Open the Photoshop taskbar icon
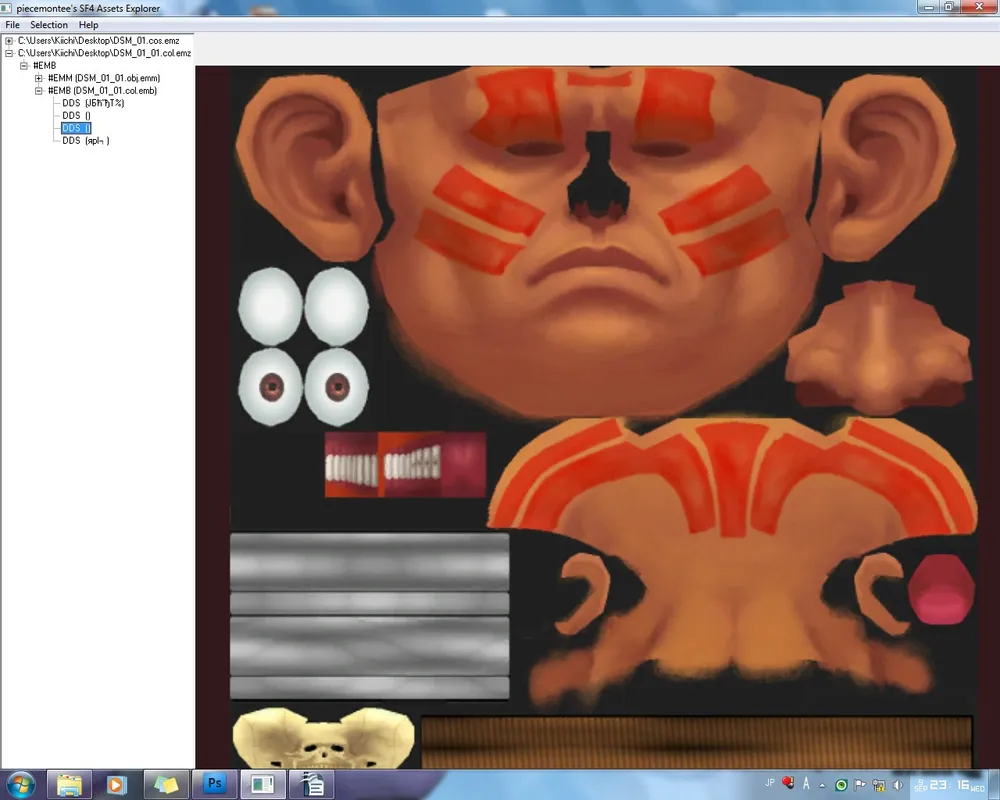The height and width of the screenshot is (800, 1000). 213,784
